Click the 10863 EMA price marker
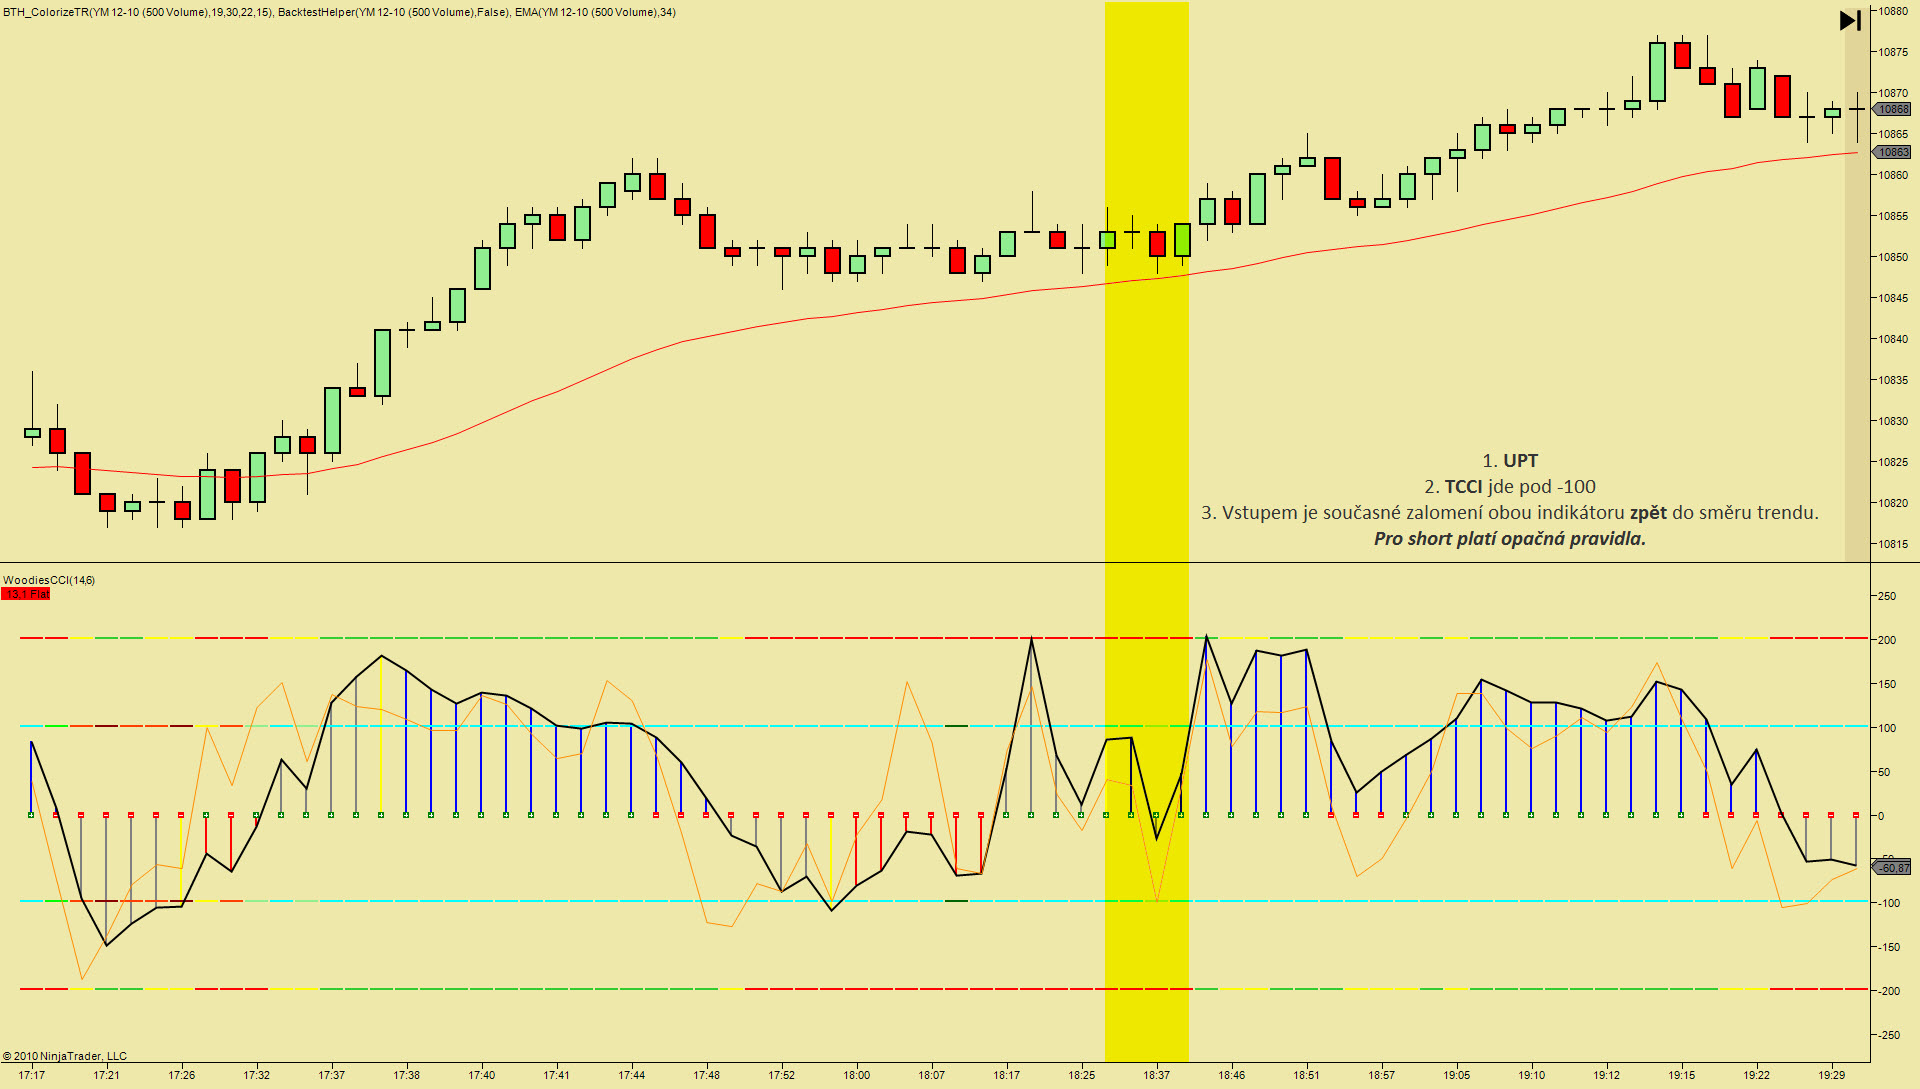The height and width of the screenshot is (1089, 1920). [x=1892, y=152]
